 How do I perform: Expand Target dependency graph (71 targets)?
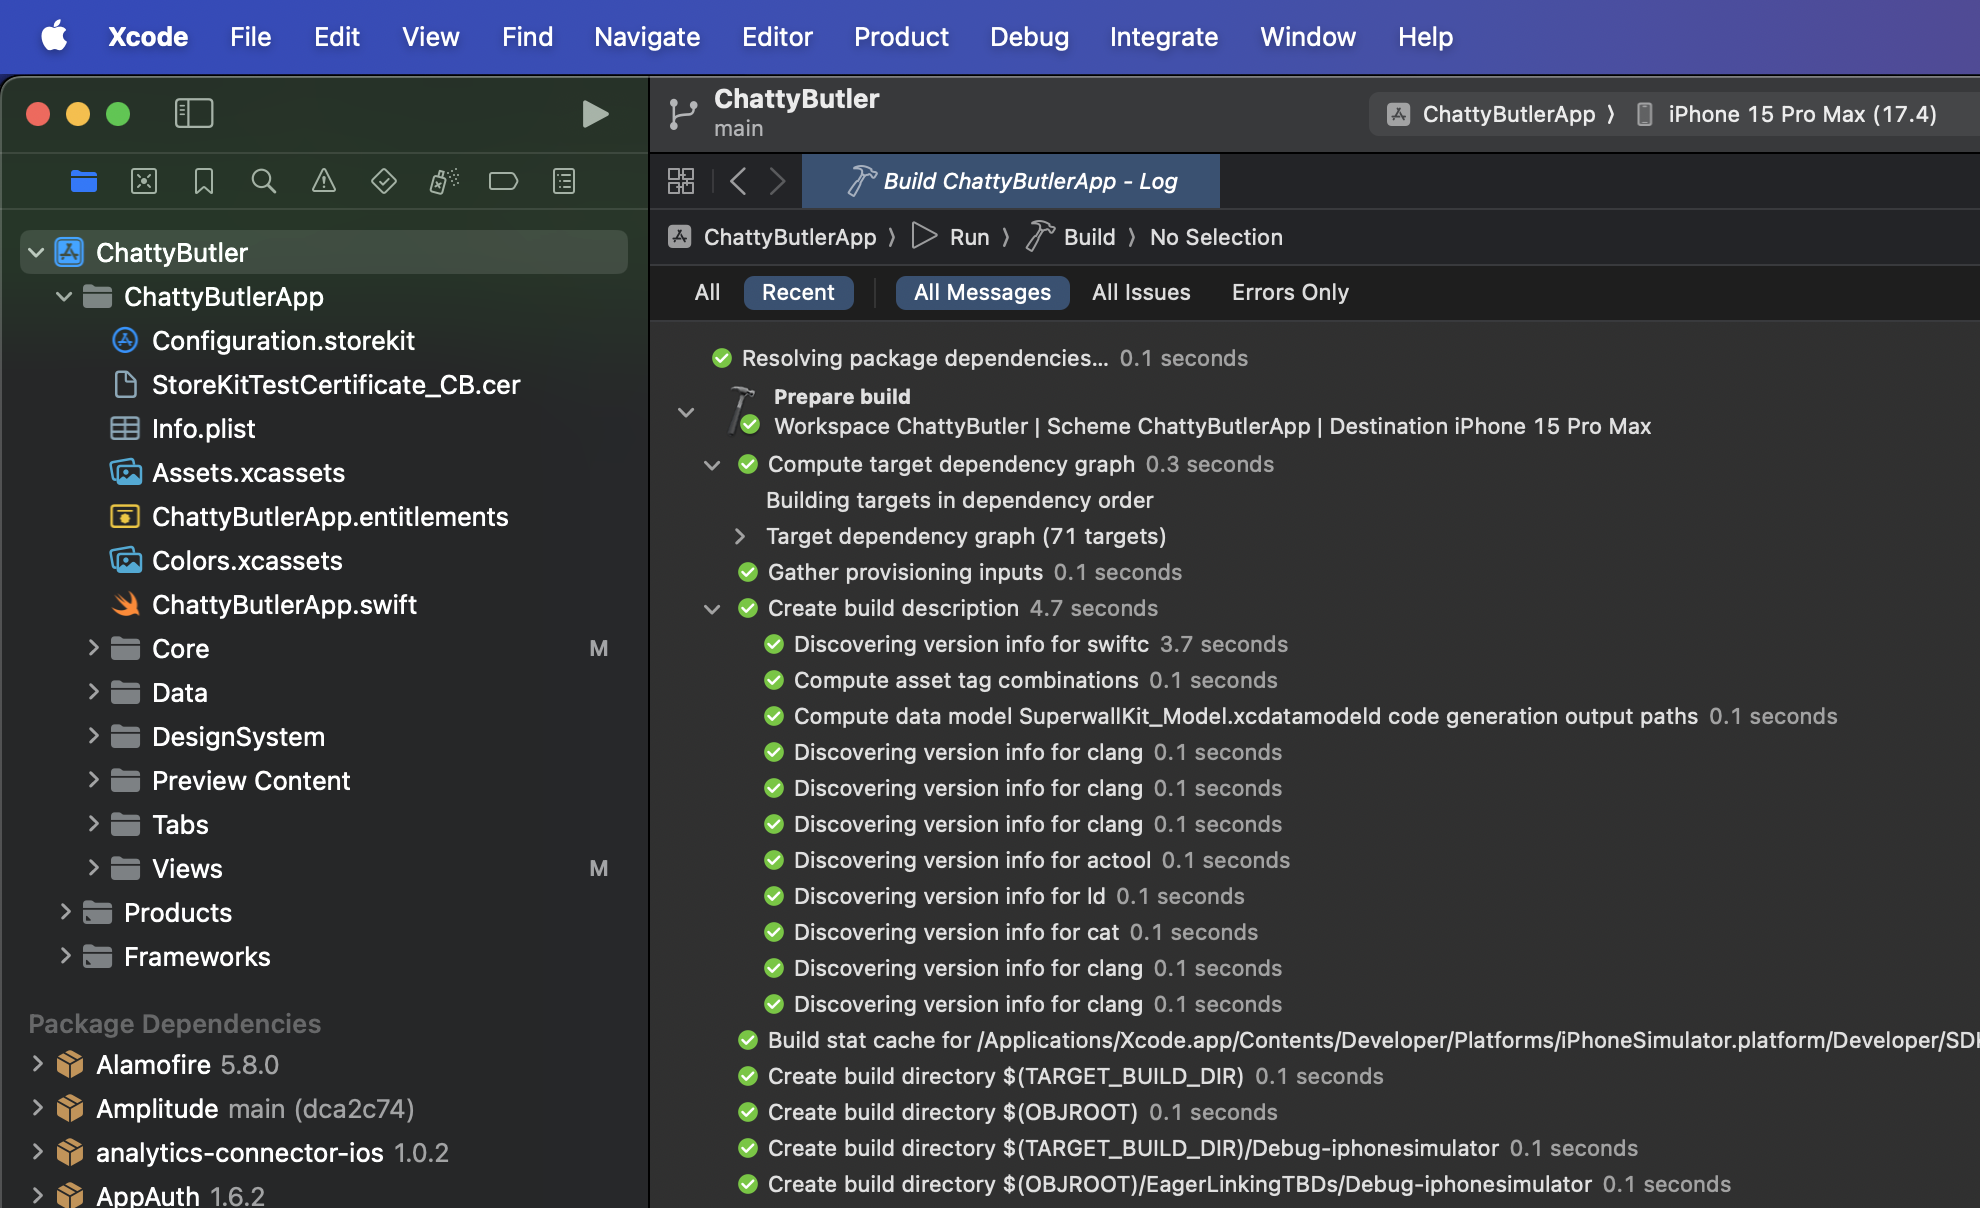pyautogui.click(x=740, y=536)
